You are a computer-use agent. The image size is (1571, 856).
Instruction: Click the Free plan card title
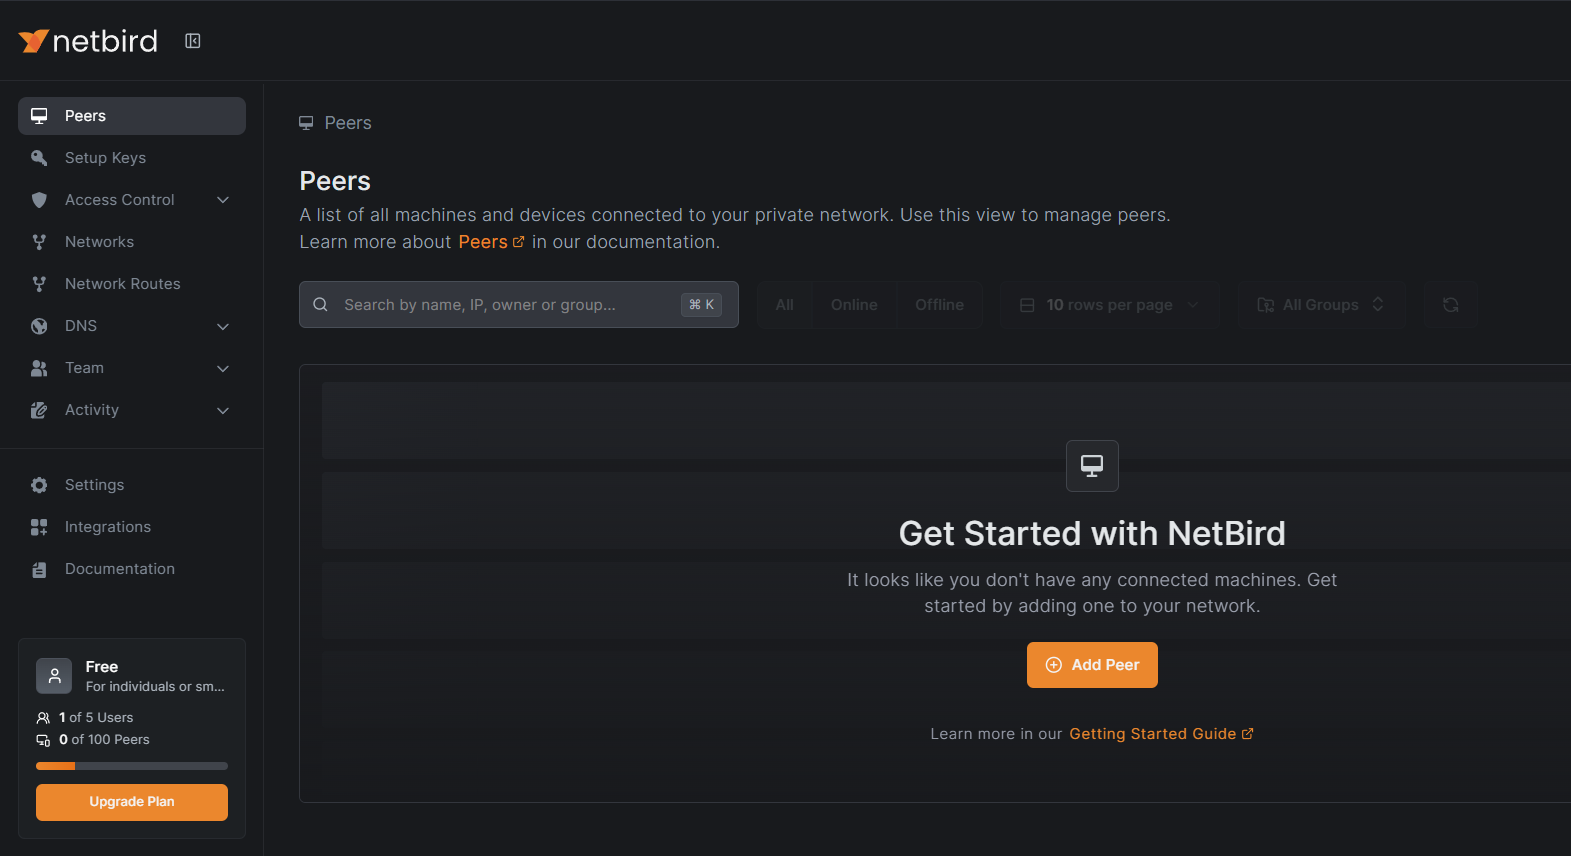[102, 667]
